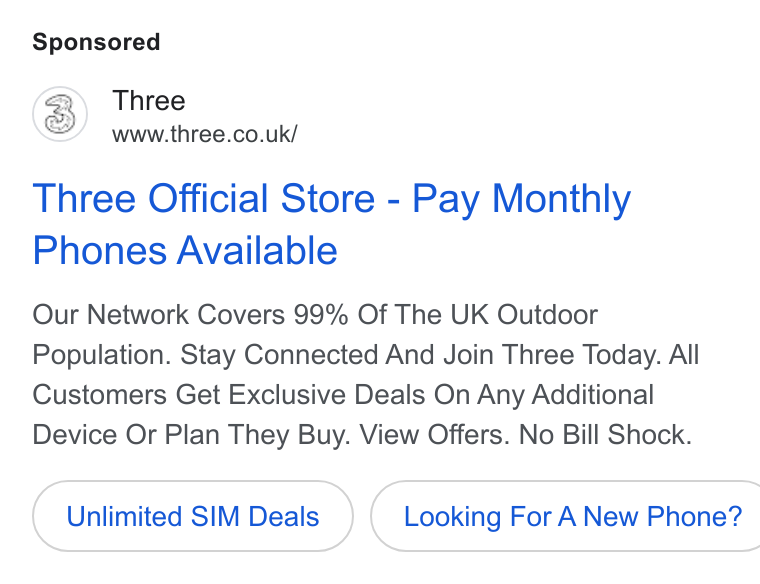Click the 'Stay Connected And Join Three Today' text
This screenshot has height=584, width=760.
(x=420, y=355)
